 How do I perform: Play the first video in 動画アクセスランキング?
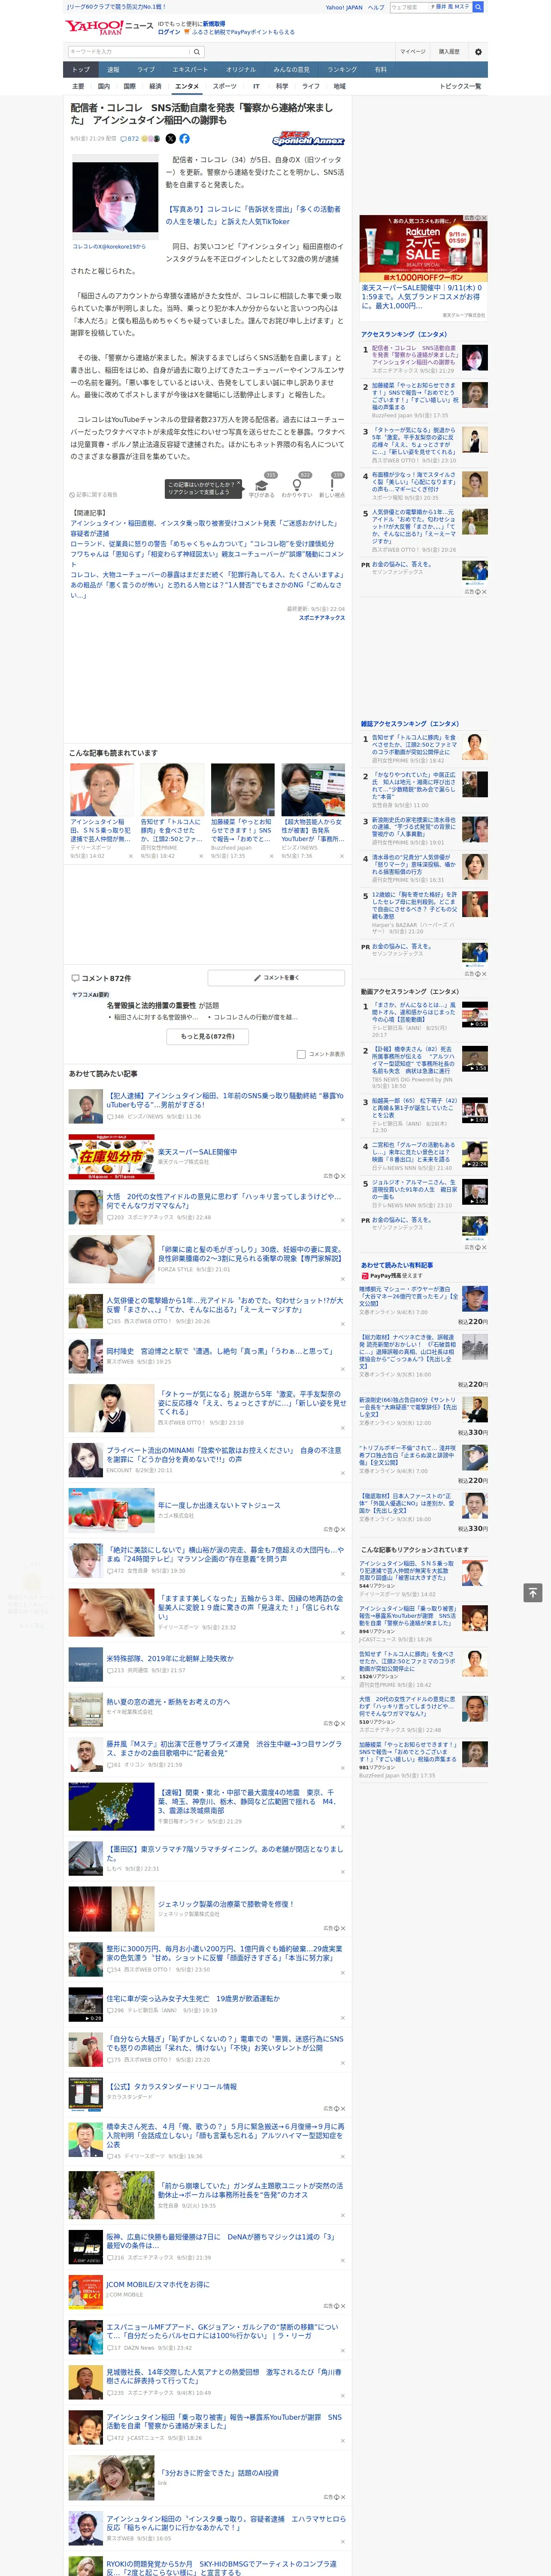475,1015
